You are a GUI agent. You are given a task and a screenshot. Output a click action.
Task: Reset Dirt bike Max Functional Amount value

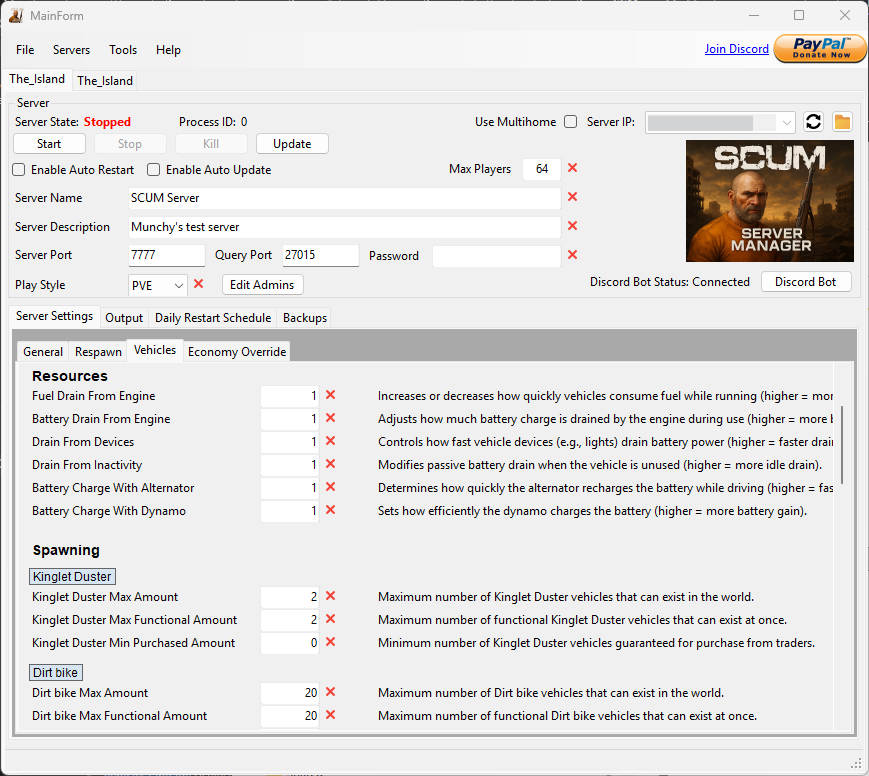point(330,715)
